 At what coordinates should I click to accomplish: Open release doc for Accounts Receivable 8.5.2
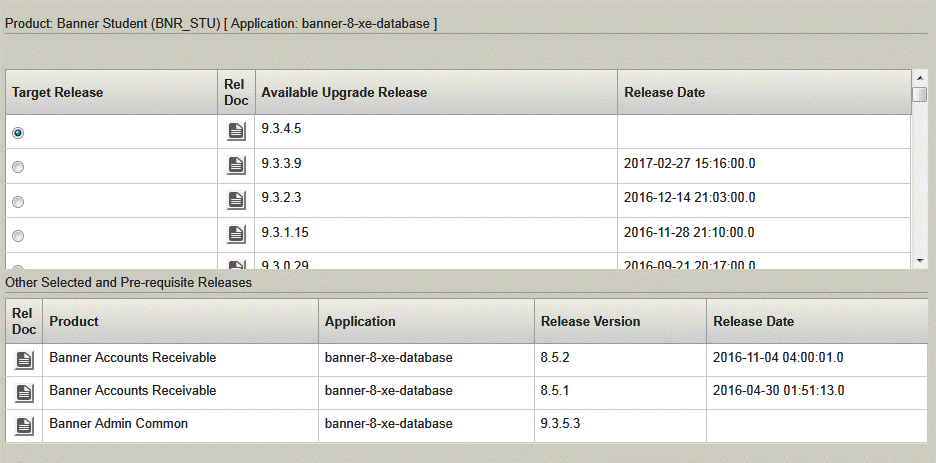tap(24, 360)
